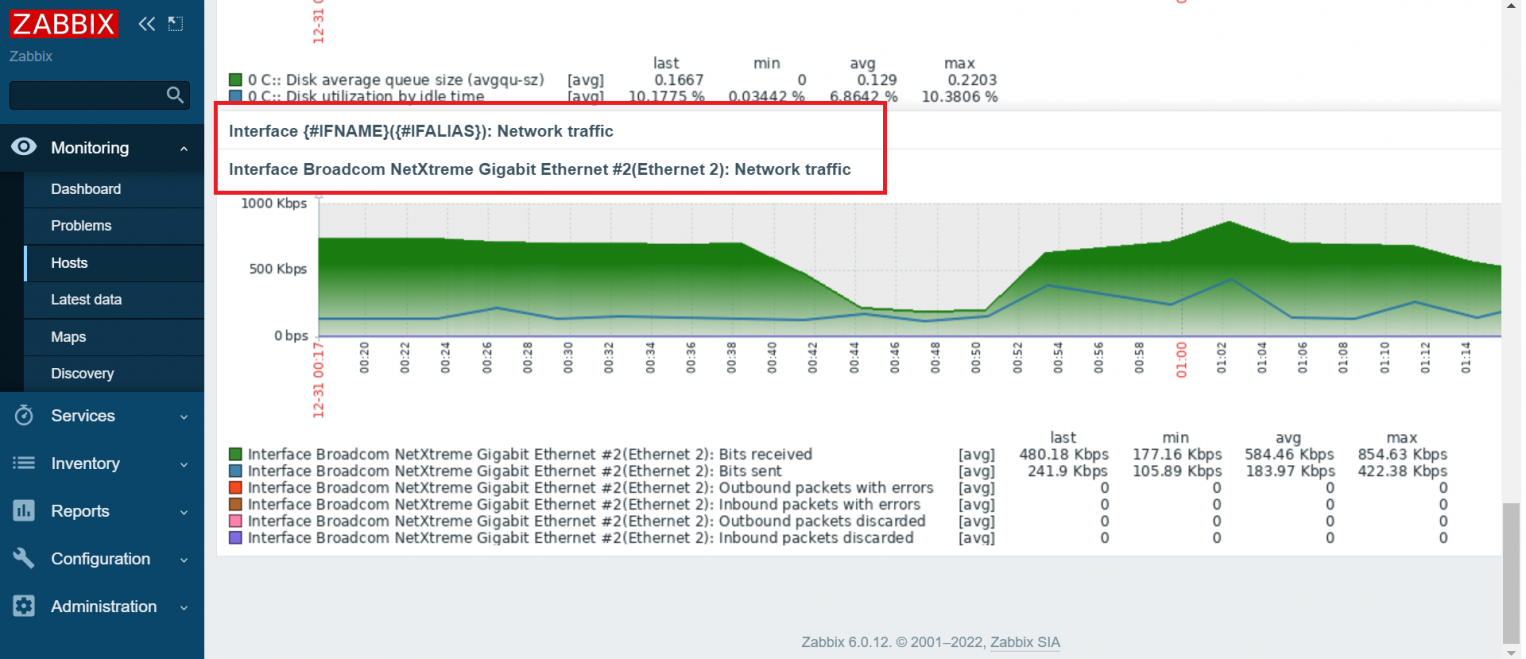Click the '0.2203' max value

[973, 80]
